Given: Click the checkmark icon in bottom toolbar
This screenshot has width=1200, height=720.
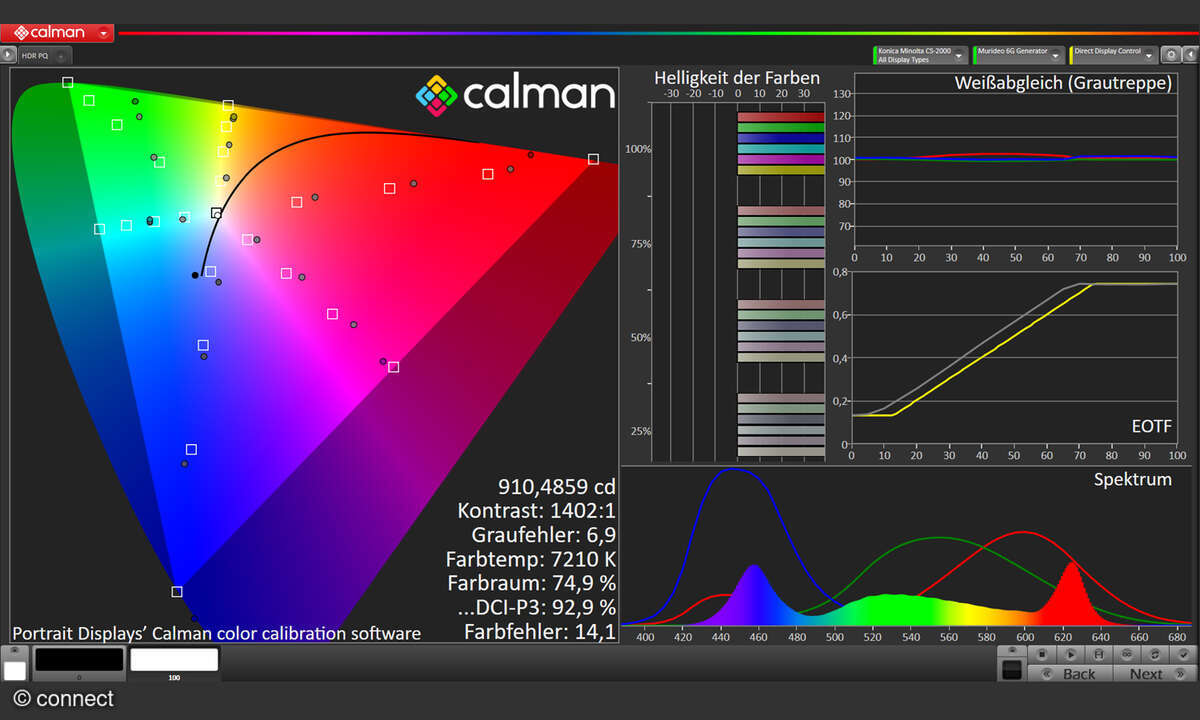Looking at the screenshot, I should 1182,654.
